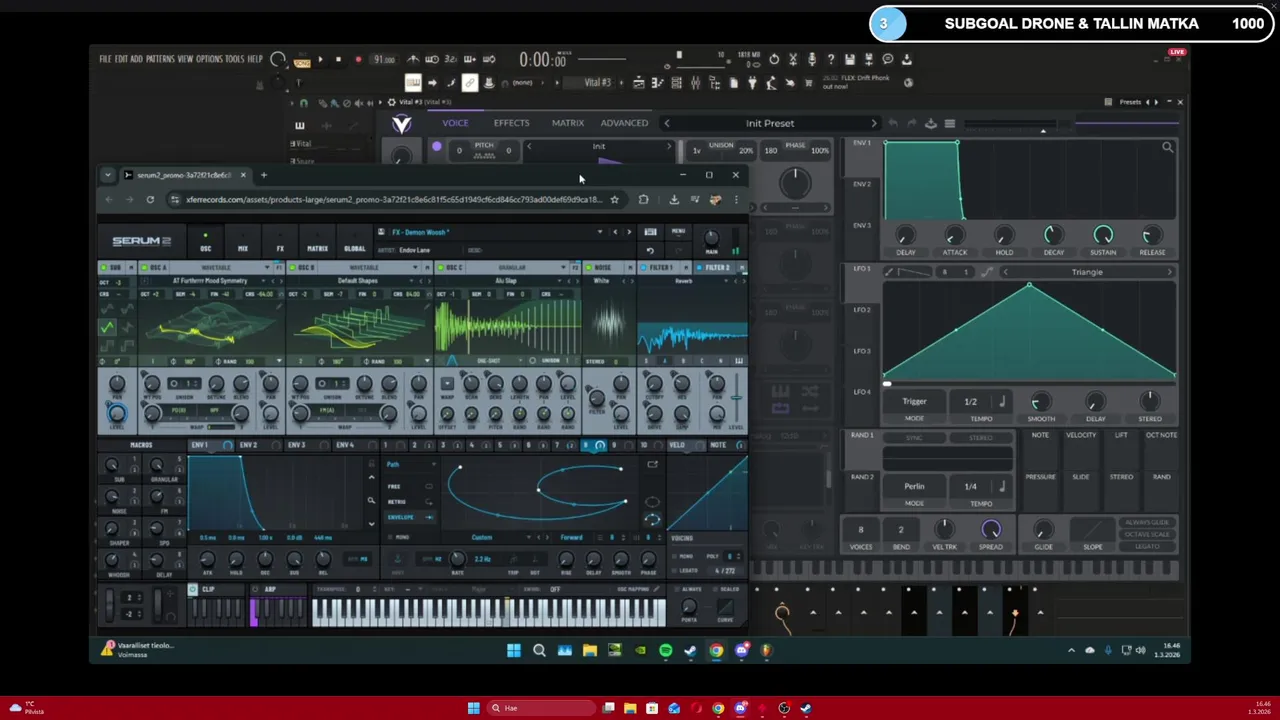Click the FL Studio save disk icon
1280x720 pixels.
tap(849, 60)
